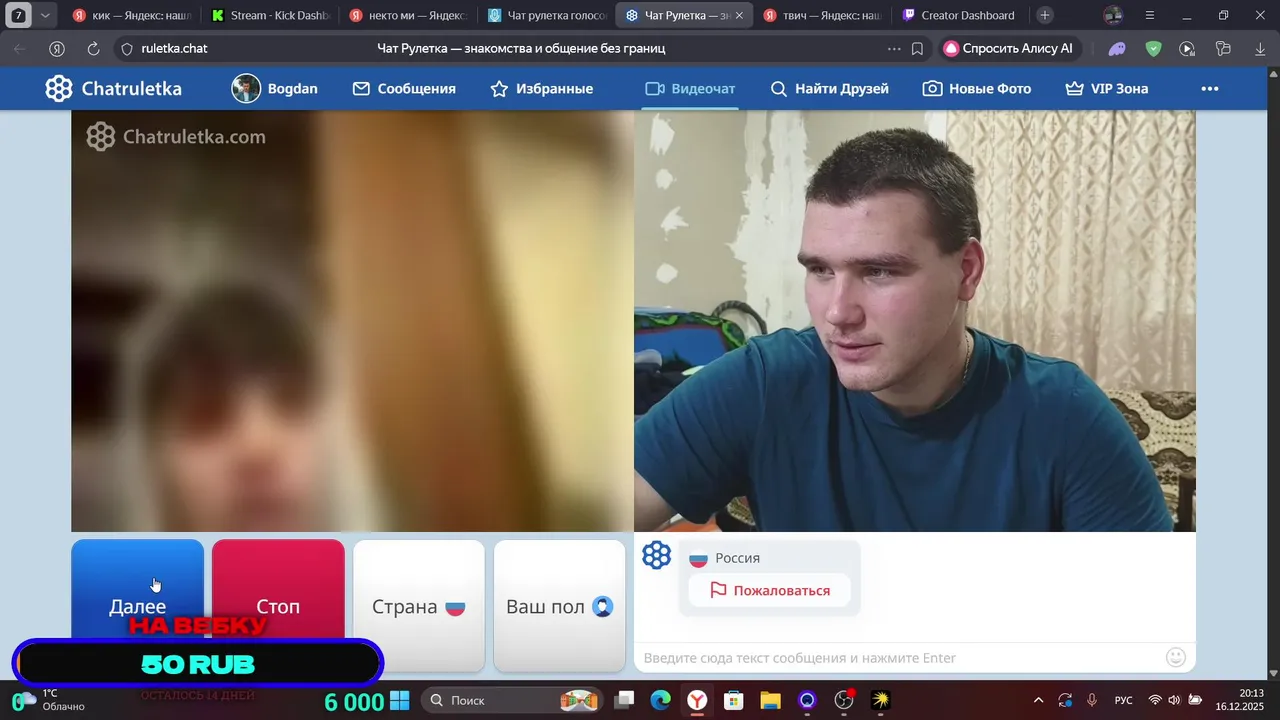Switch to Чат рулетка голосовой tab

[x=546, y=16]
